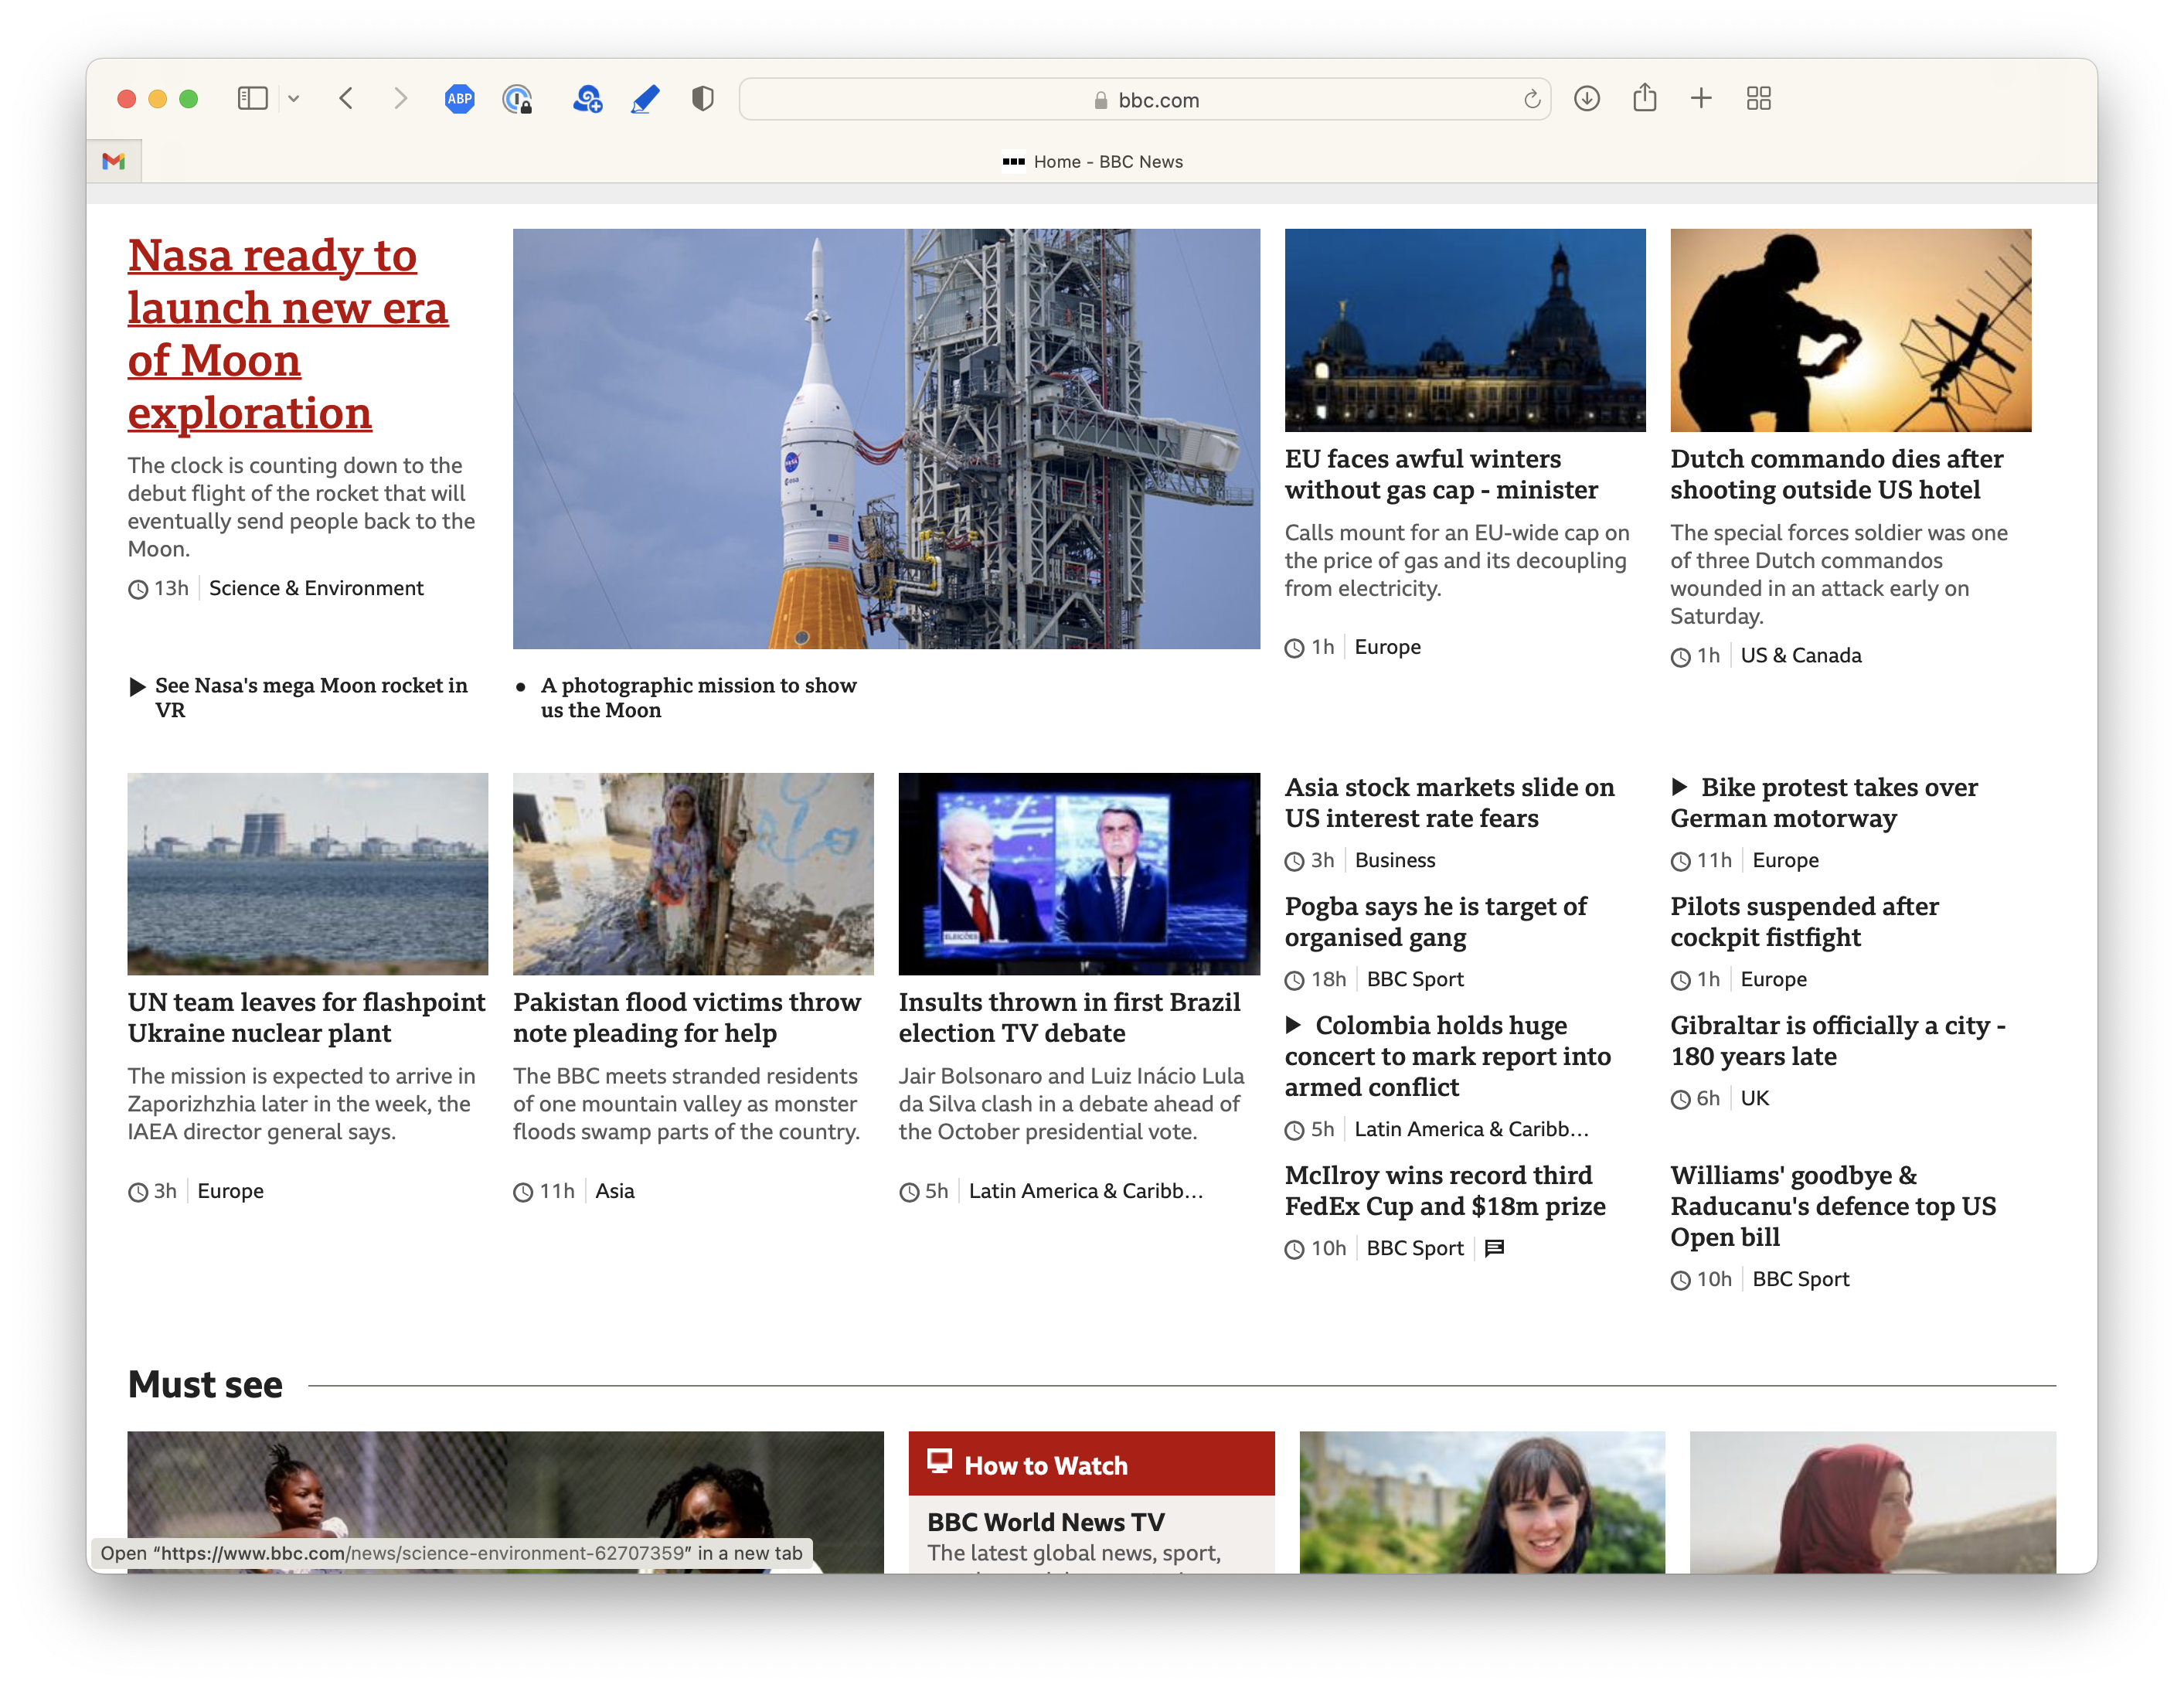This screenshot has width=2184, height=1688.
Task: Open Brazil TV debate image
Action: (x=1079, y=874)
